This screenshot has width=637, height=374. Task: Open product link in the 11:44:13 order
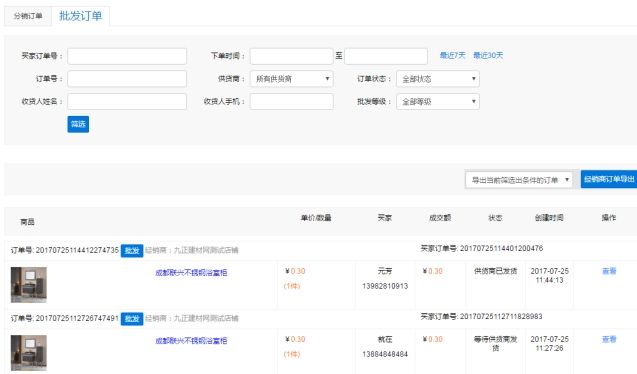pos(191,272)
